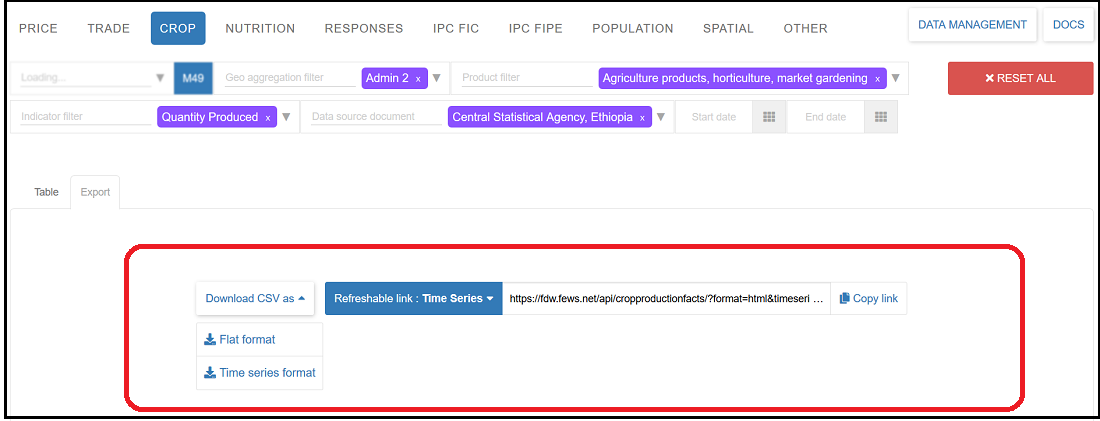Viewport: 1100px width, 421px height.
Task: Click the Indicator filter input field
Action: tap(85, 117)
